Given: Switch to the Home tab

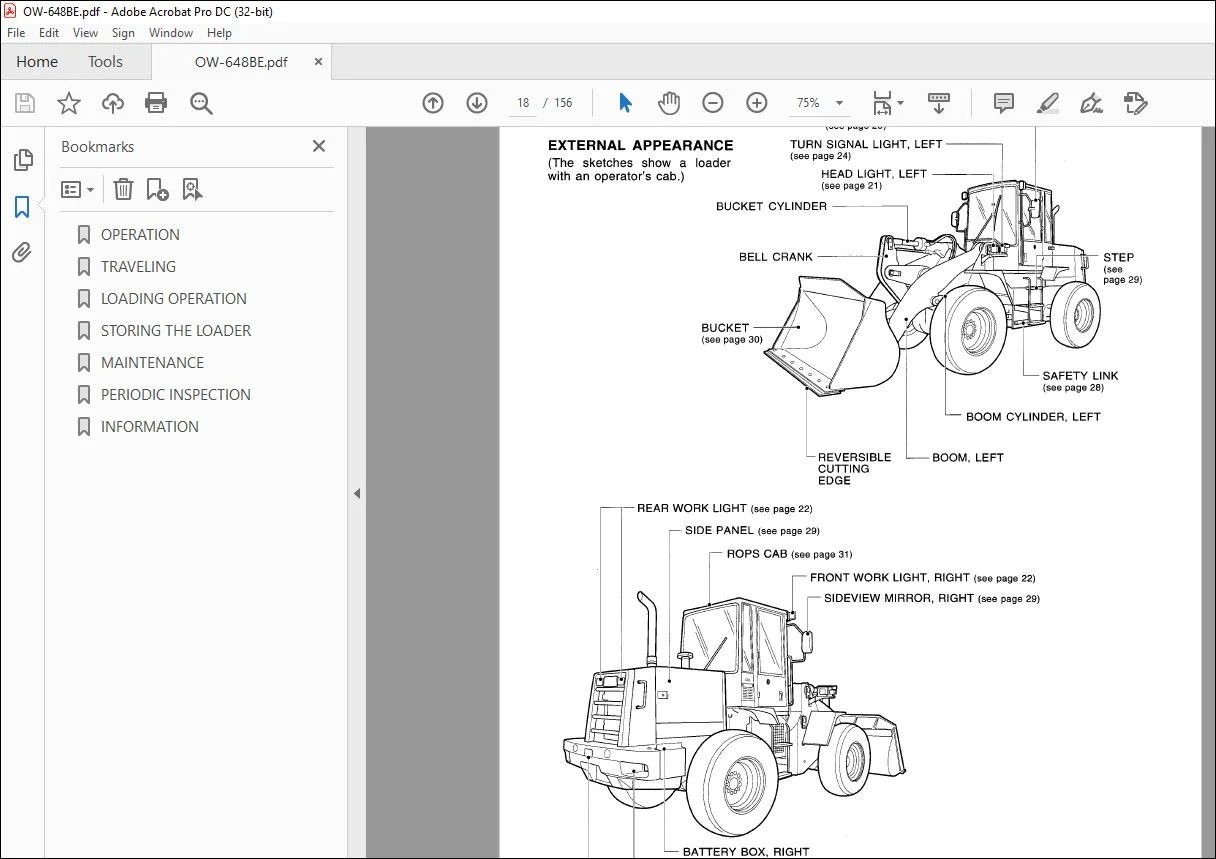Looking at the screenshot, I should (37, 62).
